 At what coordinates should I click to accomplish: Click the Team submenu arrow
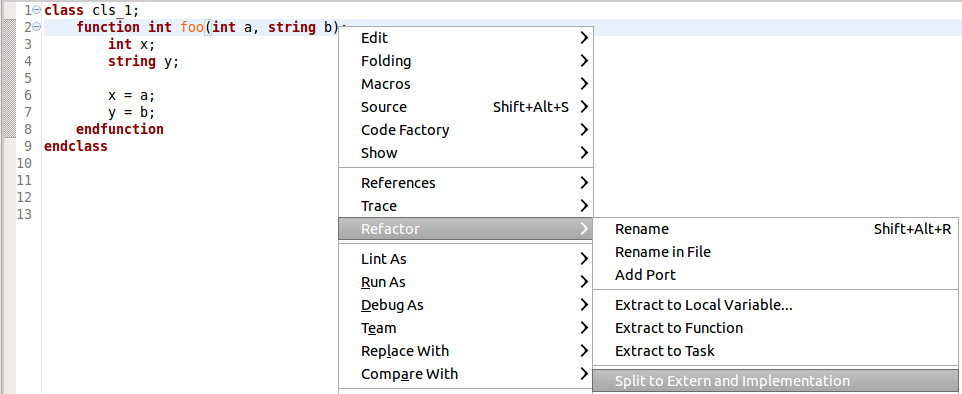click(x=583, y=328)
